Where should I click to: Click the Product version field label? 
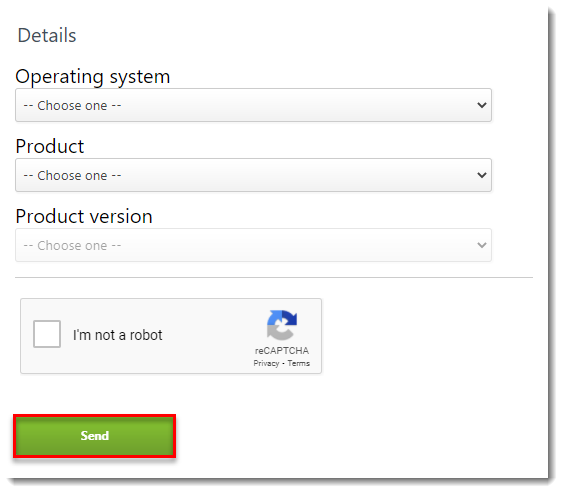(84, 216)
